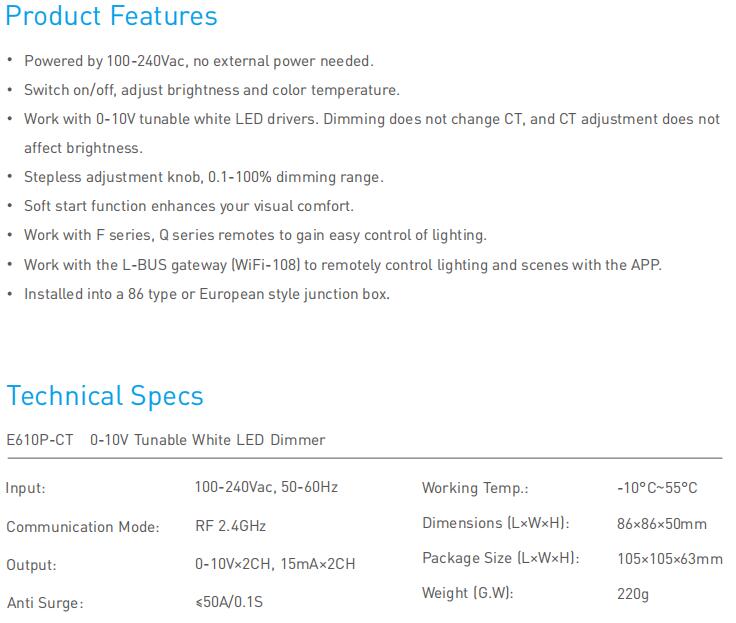Click the Working Temp. label

[x=475, y=488]
